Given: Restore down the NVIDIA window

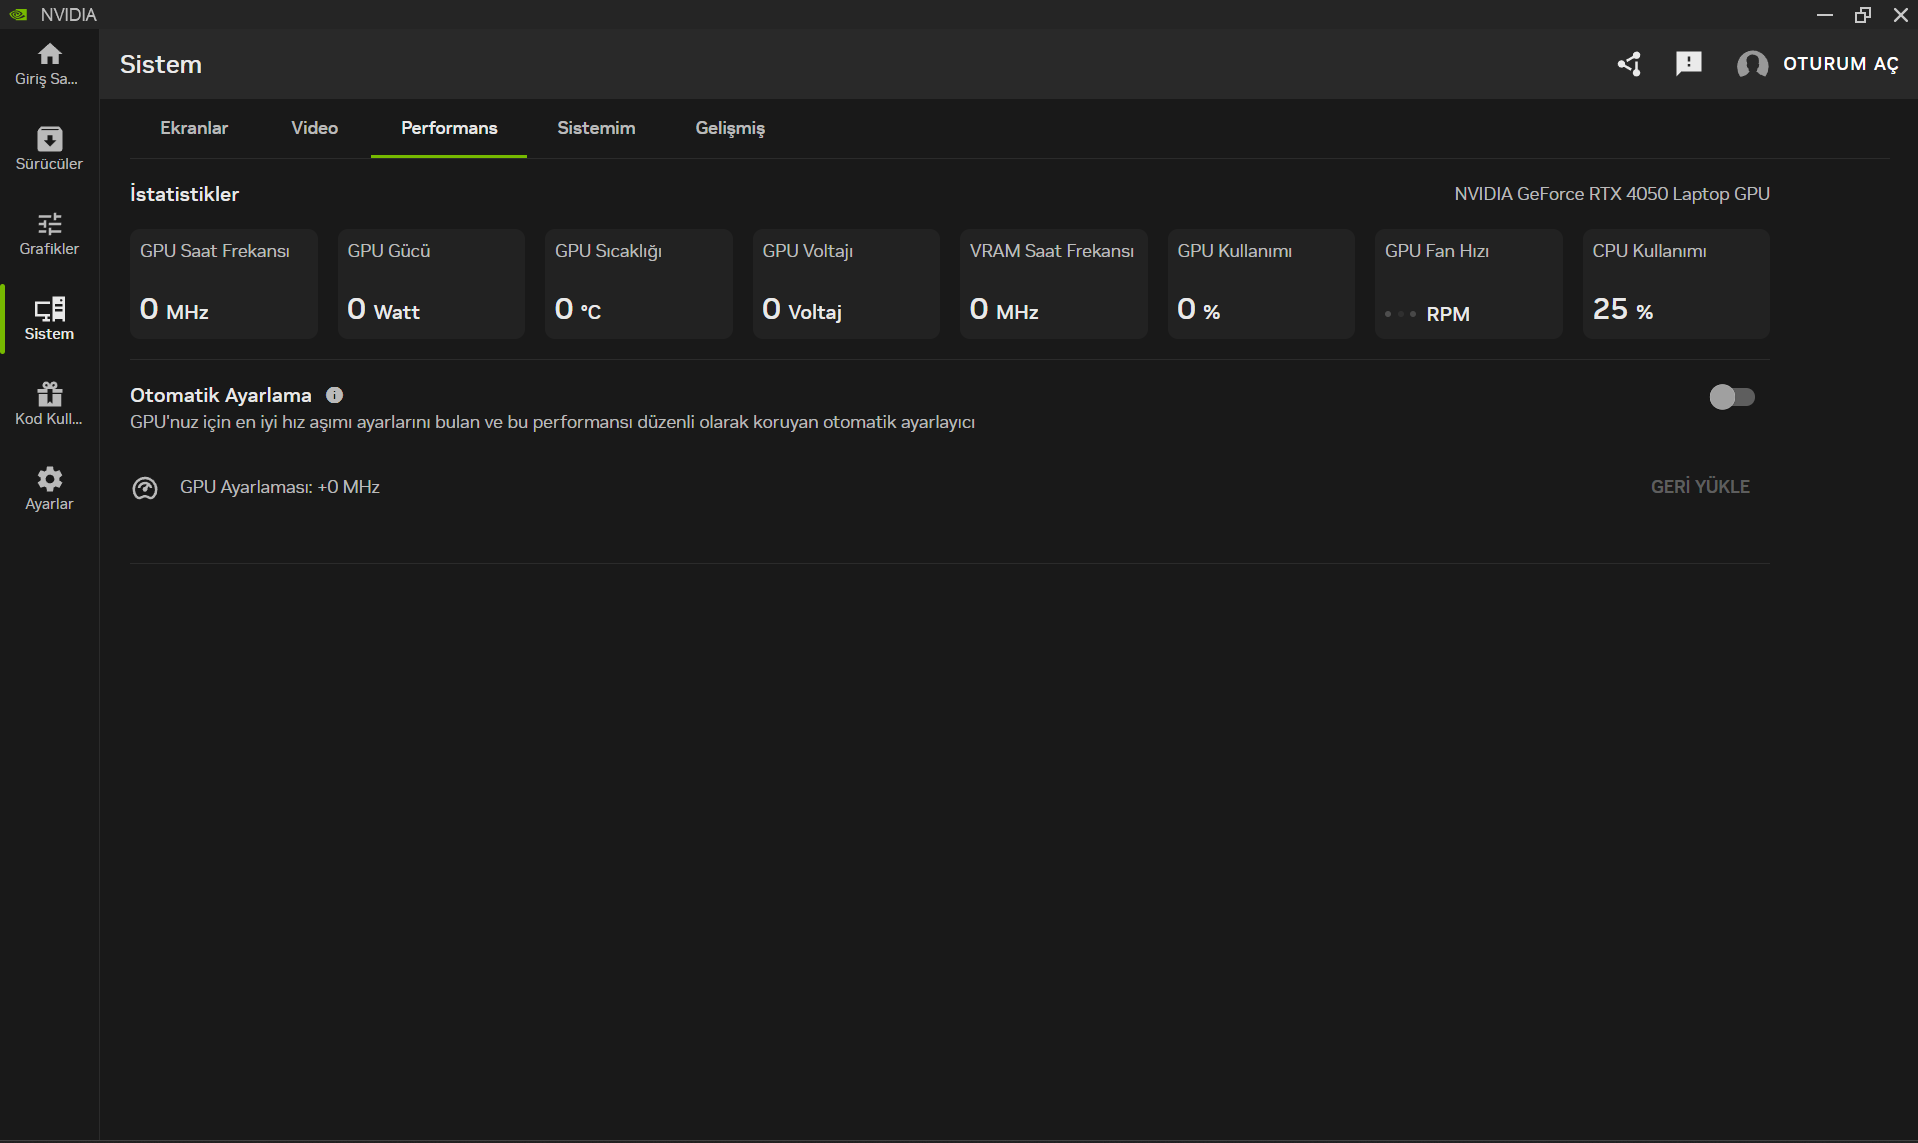Looking at the screenshot, I should tap(1863, 14).
